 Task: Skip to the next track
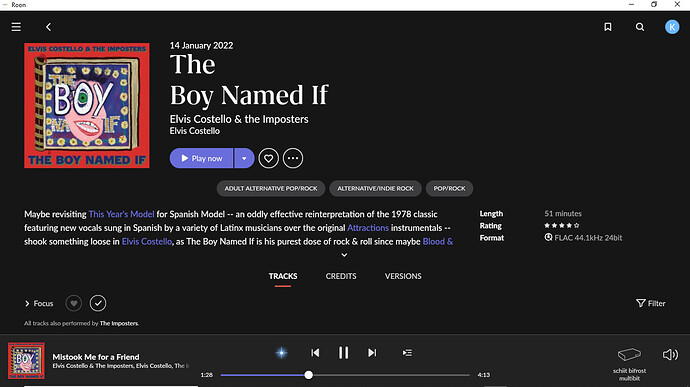point(372,353)
